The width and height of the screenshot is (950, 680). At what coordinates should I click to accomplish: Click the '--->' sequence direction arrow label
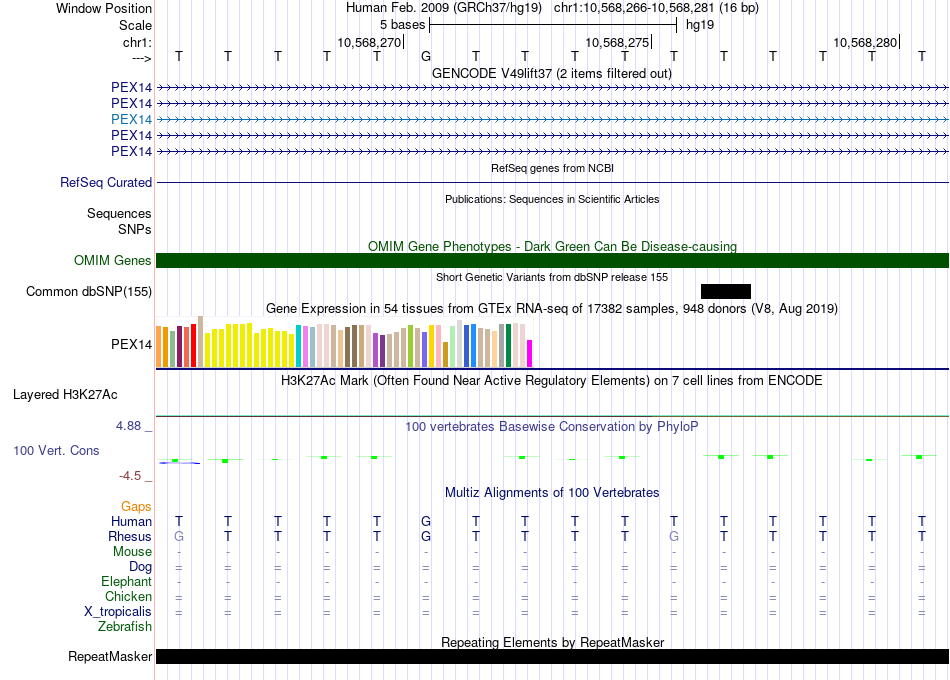click(x=142, y=58)
